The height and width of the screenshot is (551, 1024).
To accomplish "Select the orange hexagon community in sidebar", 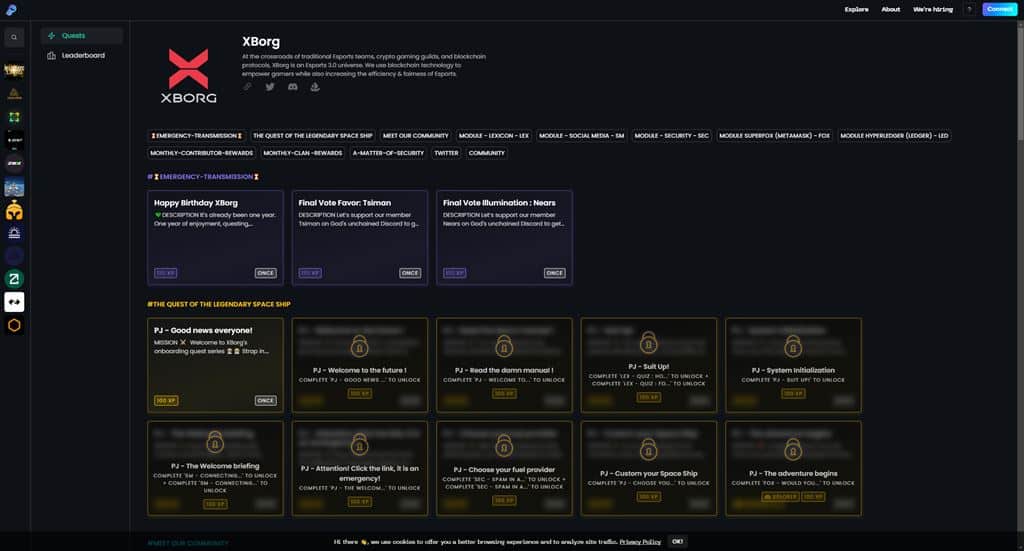I will pyautogui.click(x=14, y=325).
